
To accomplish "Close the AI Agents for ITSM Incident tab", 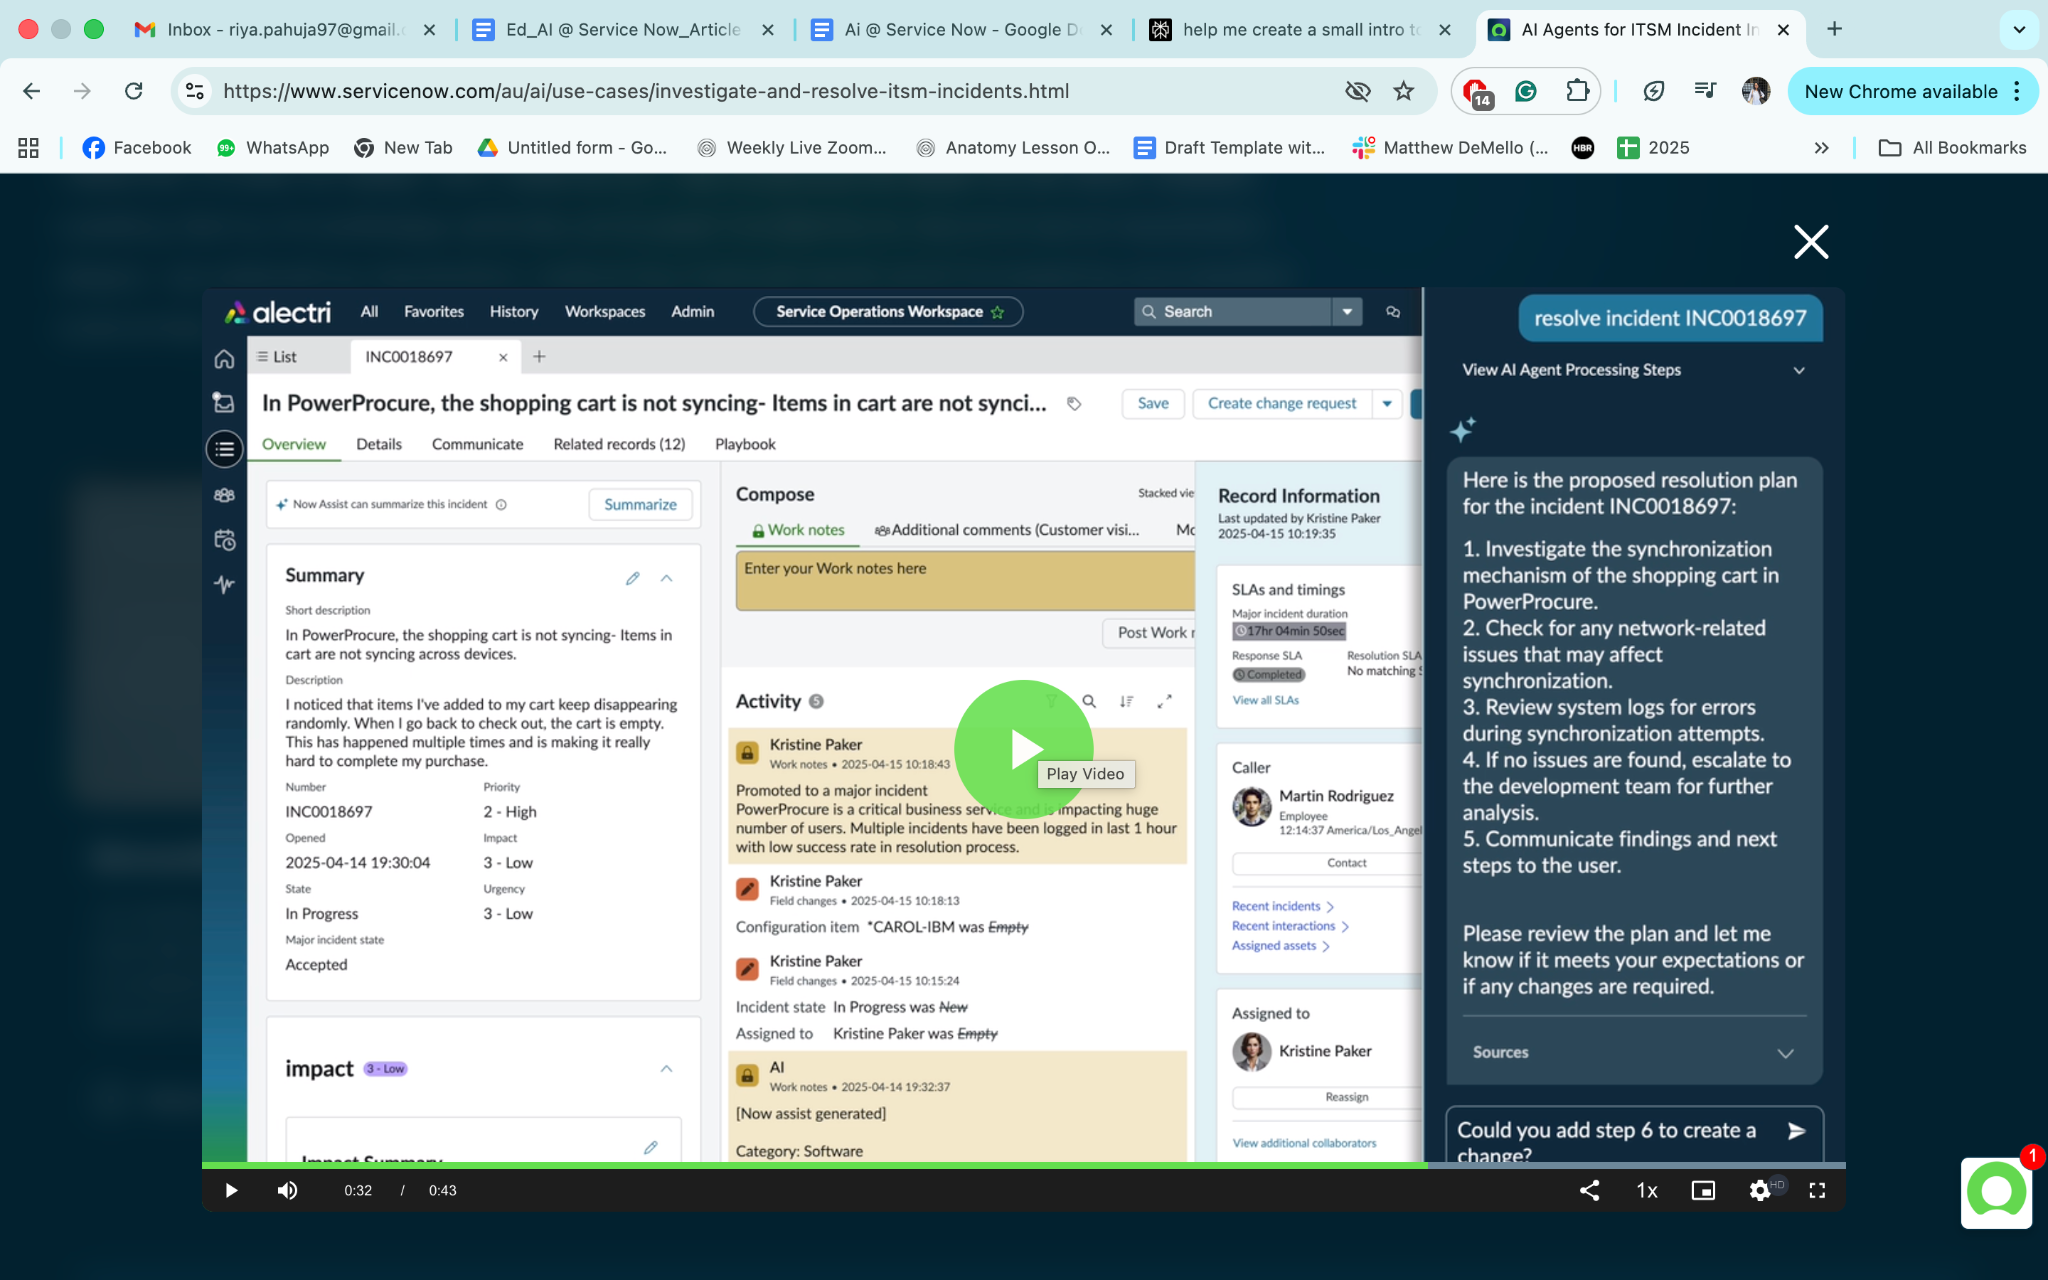I will click(x=1783, y=30).
